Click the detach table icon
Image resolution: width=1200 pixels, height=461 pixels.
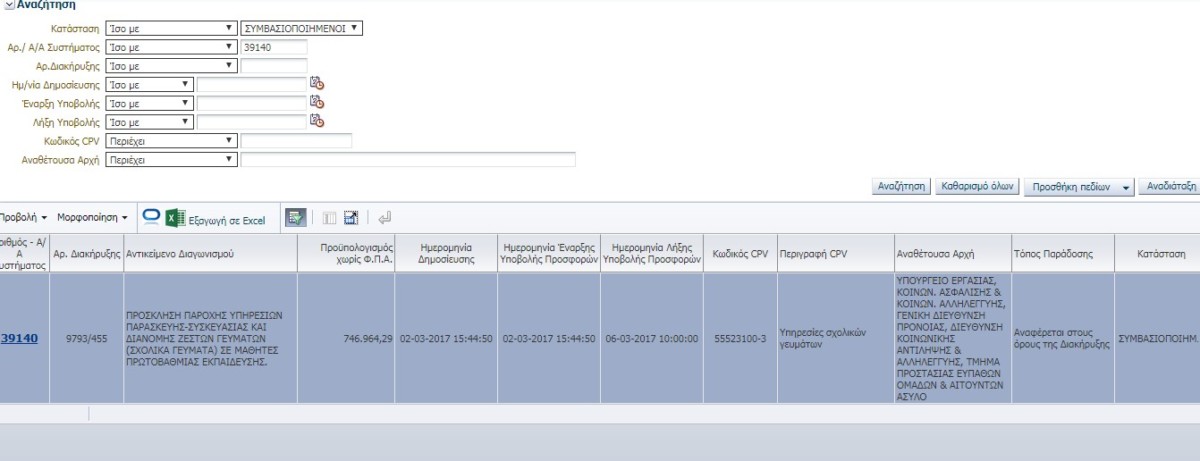coord(351,217)
